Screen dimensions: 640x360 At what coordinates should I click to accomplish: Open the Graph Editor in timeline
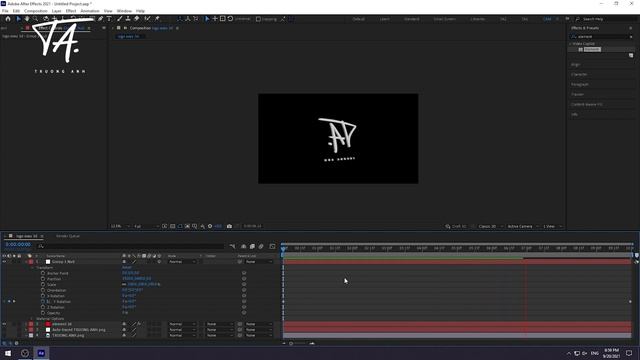pyautogui.click(x=272, y=246)
